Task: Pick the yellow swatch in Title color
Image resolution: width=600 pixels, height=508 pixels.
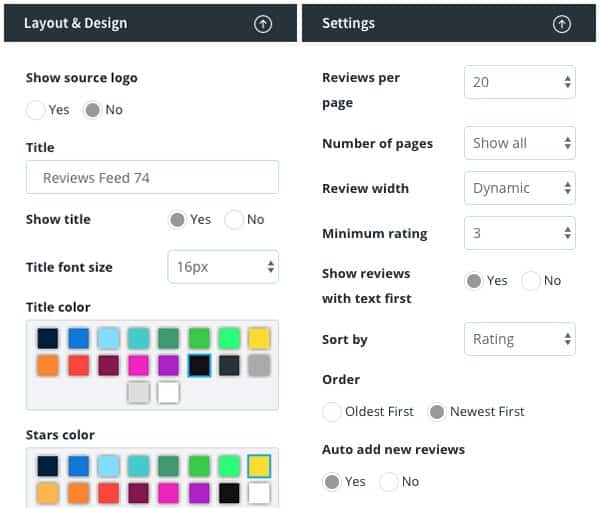Action: pos(259,339)
